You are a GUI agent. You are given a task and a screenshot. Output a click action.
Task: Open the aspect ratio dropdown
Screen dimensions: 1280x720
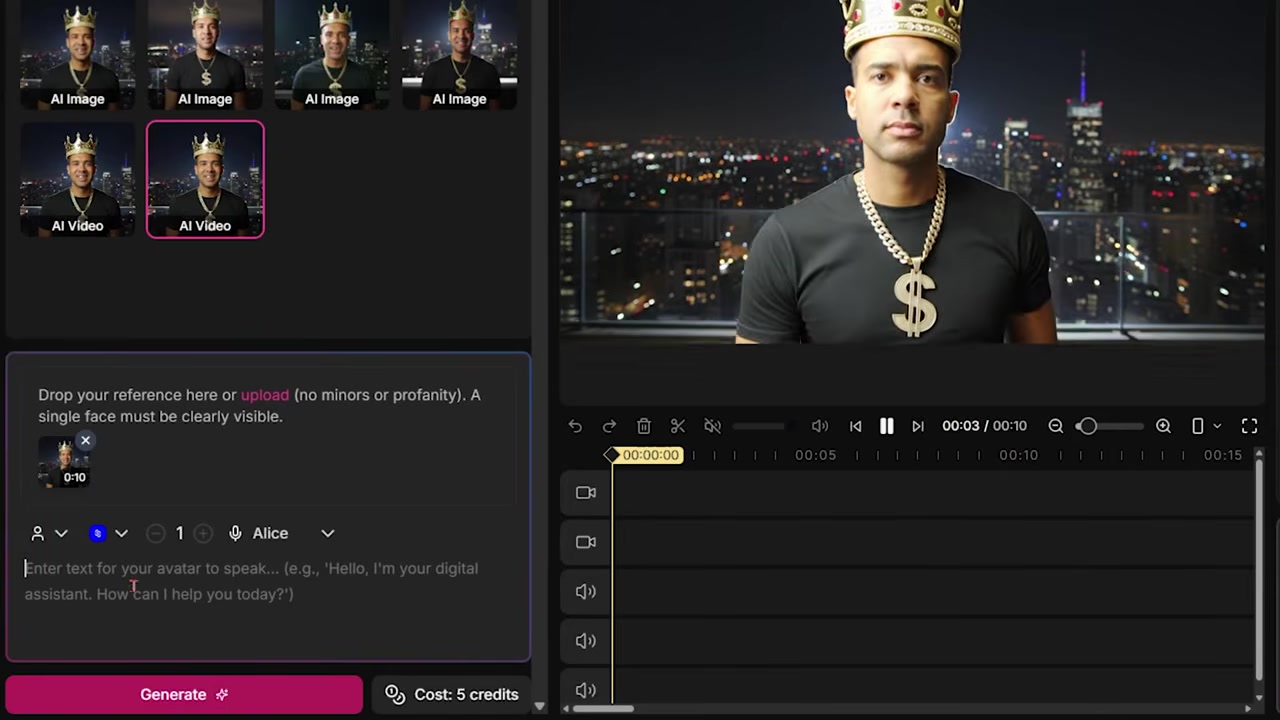[1206, 426]
